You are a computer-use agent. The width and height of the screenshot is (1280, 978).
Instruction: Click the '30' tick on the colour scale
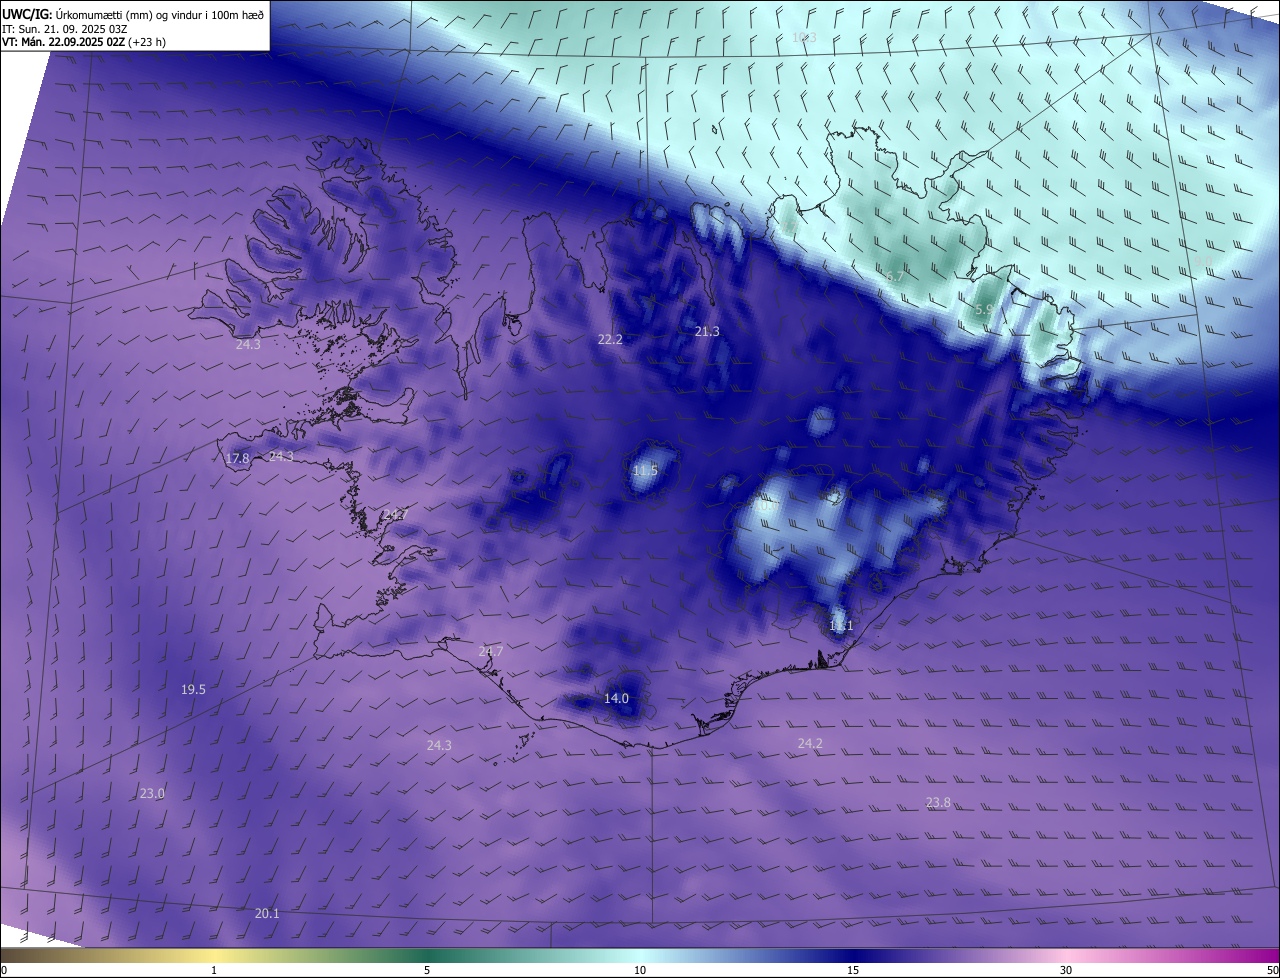(1066, 970)
